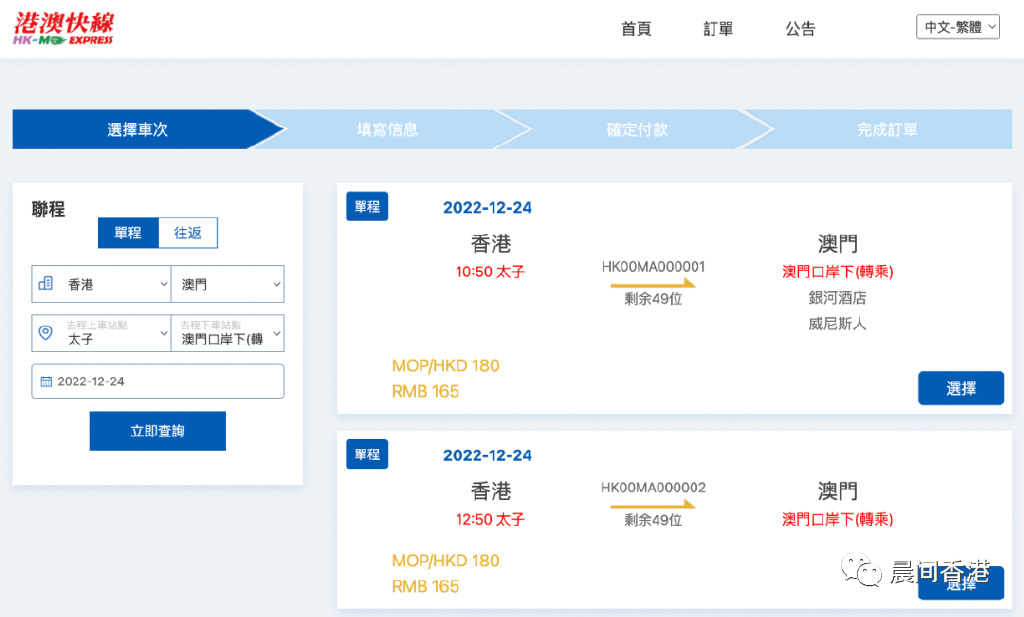Image resolution: width=1024 pixels, height=617 pixels.
Task: Go to the 首頁 menu item
Action: [636, 29]
